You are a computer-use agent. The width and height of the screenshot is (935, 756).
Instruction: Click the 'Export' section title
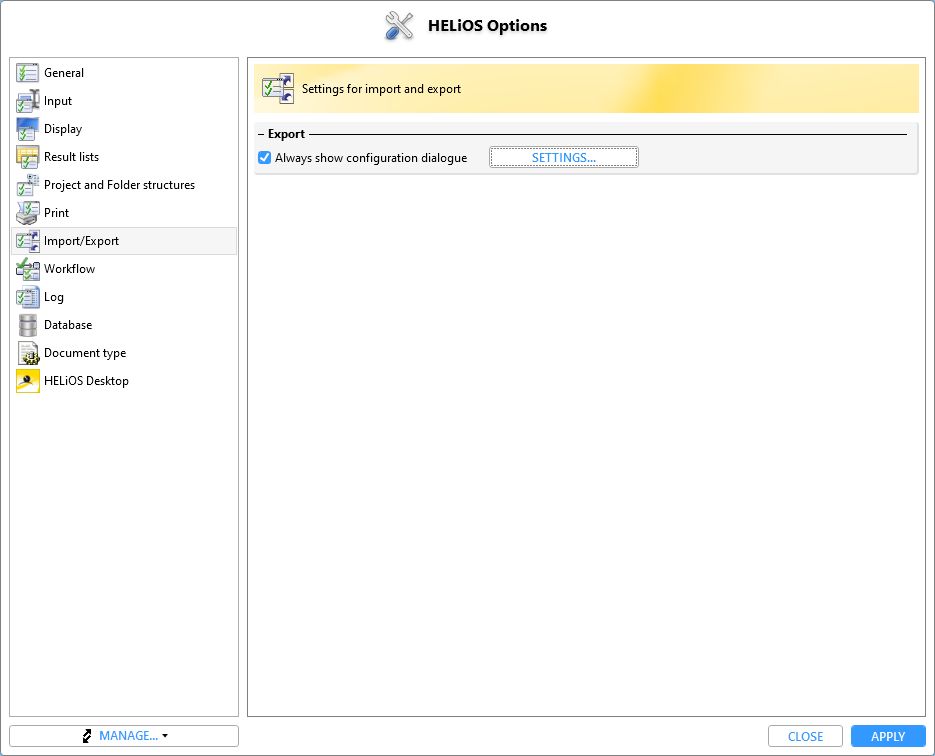click(x=286, y=134)
